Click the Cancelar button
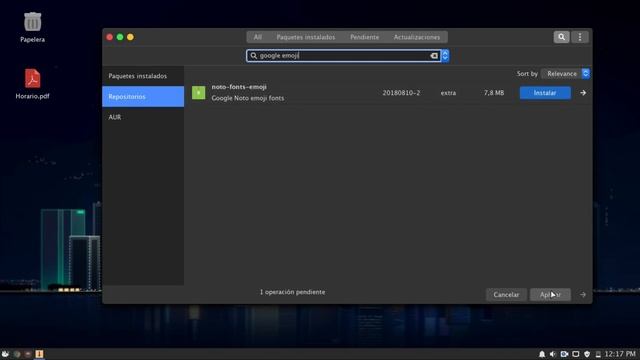640x360 pixels. click(x=506, y=294)
